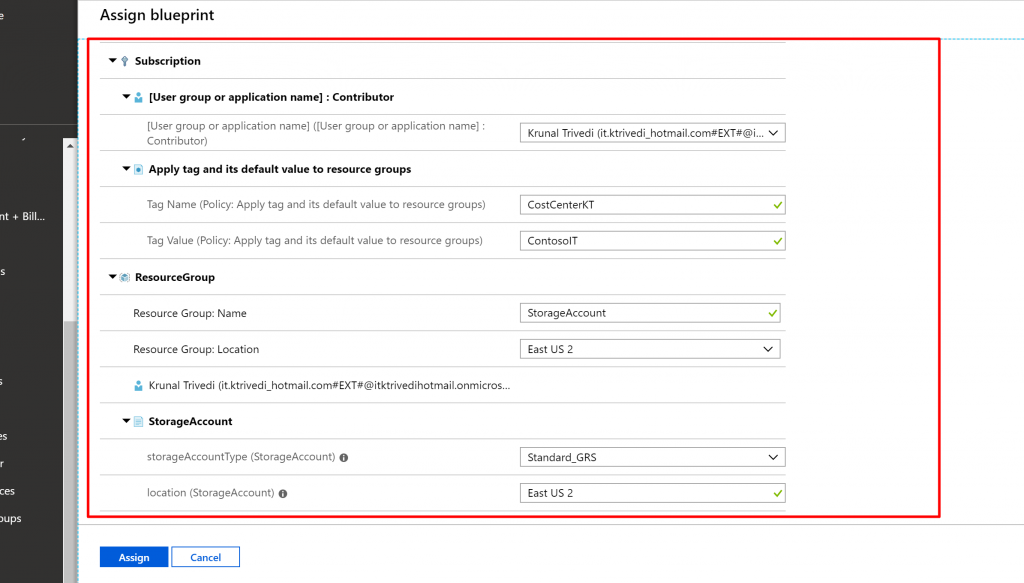Click the Cancel button
1024x583 pixels.
pyautogui.click(x=205, y=557)
